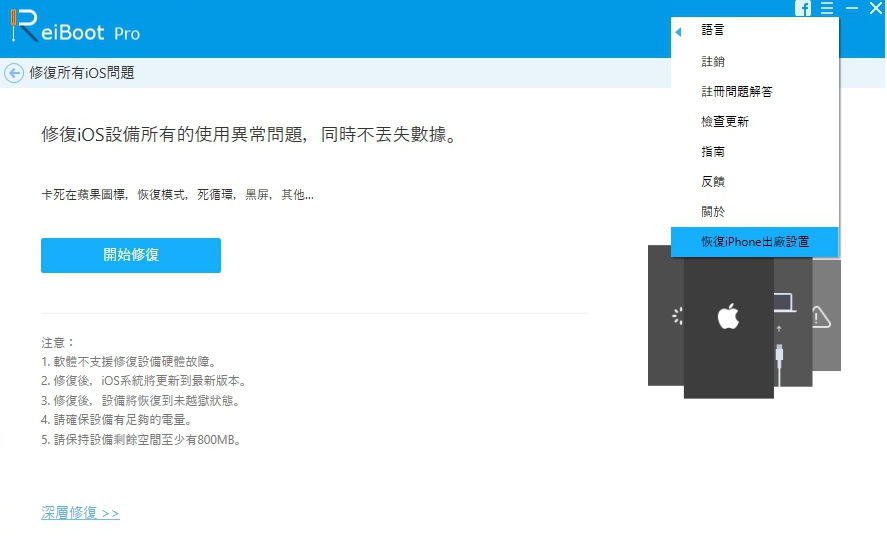Toggle the hamburger menu icon
The image size is (887, 542).
[x=827, y=8]
